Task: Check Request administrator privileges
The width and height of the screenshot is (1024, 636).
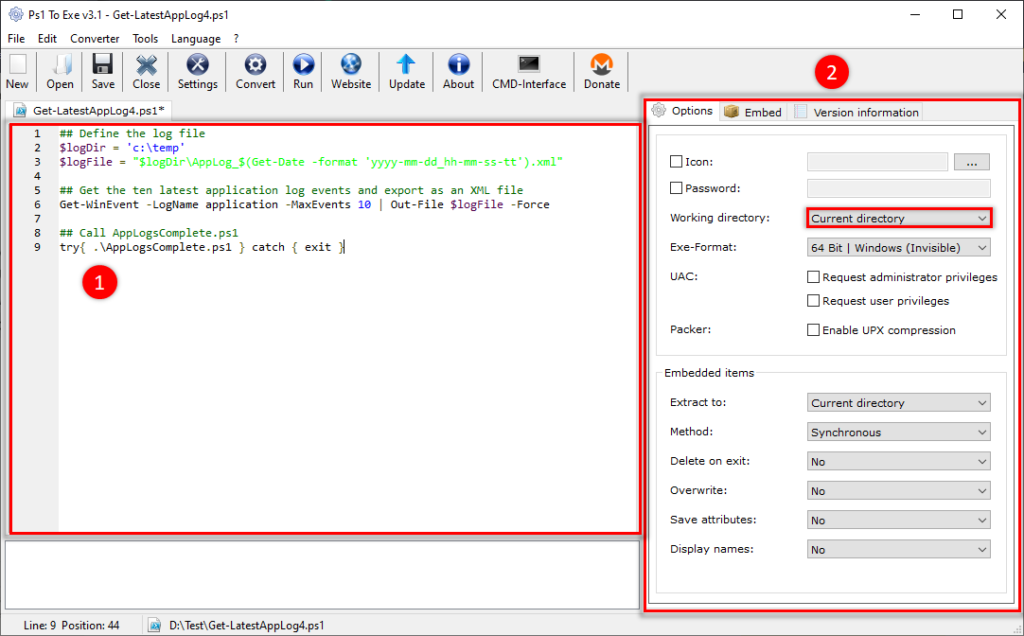Action: (813, 277)
